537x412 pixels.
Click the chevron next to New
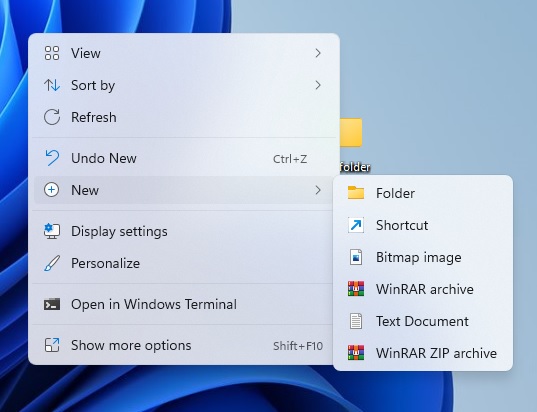318,190
